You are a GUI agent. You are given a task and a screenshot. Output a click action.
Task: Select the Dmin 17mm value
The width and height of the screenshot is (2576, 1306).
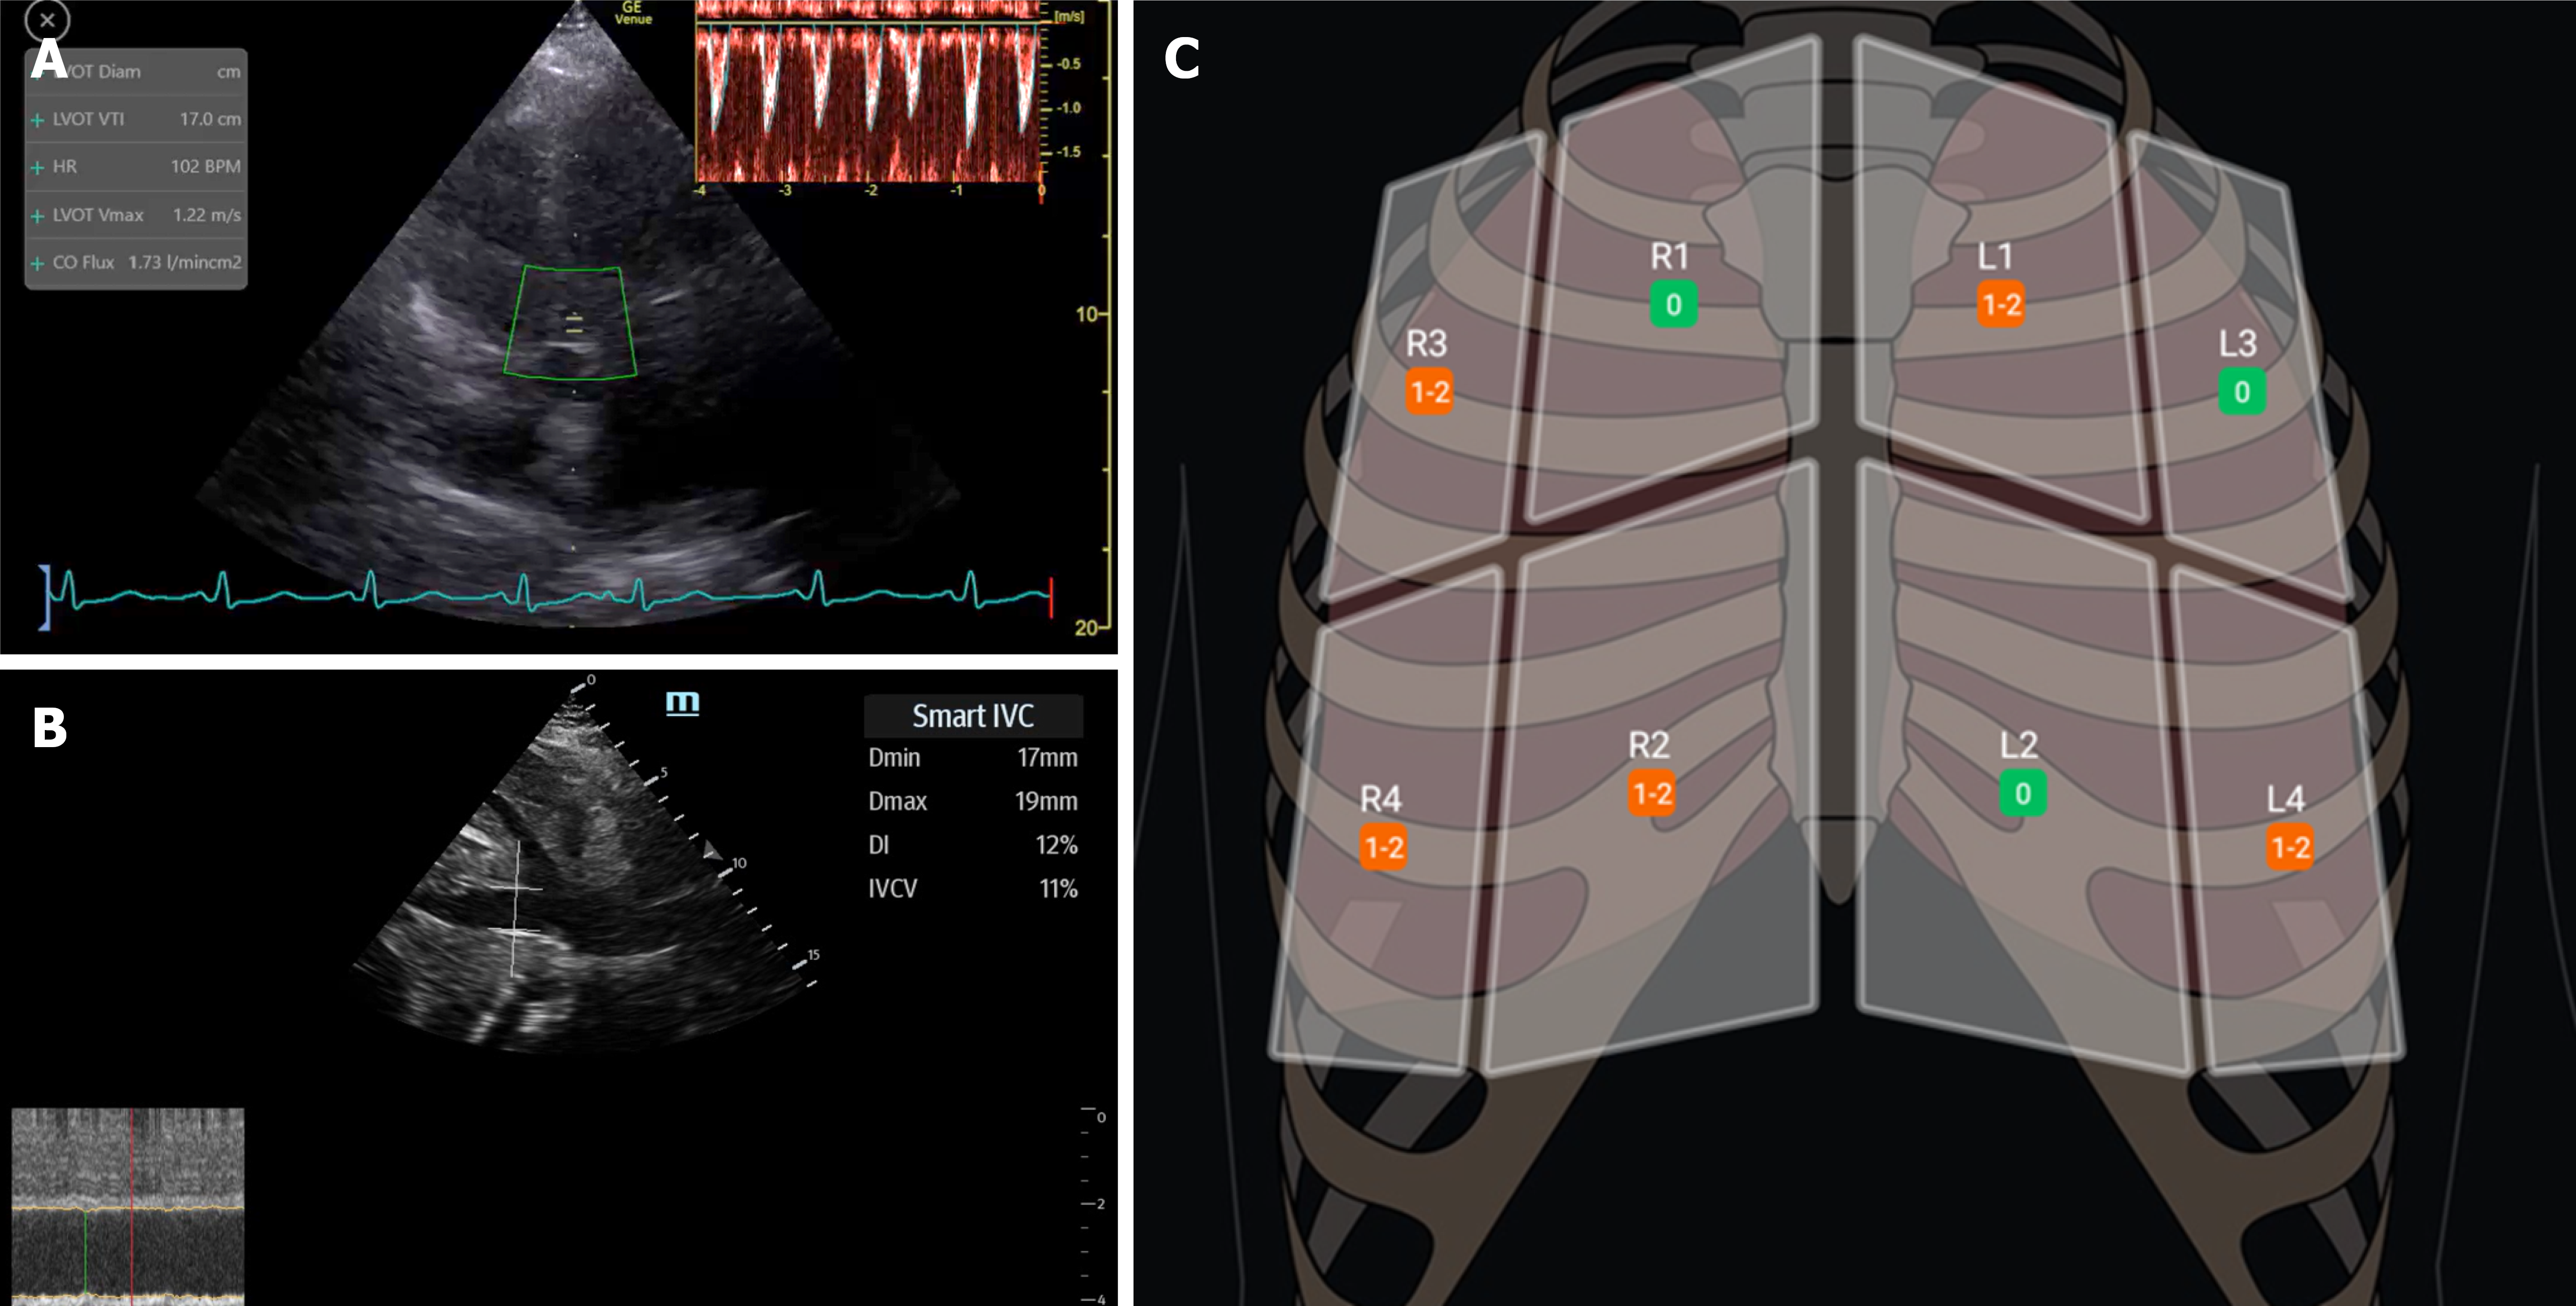click(1047, 758)
